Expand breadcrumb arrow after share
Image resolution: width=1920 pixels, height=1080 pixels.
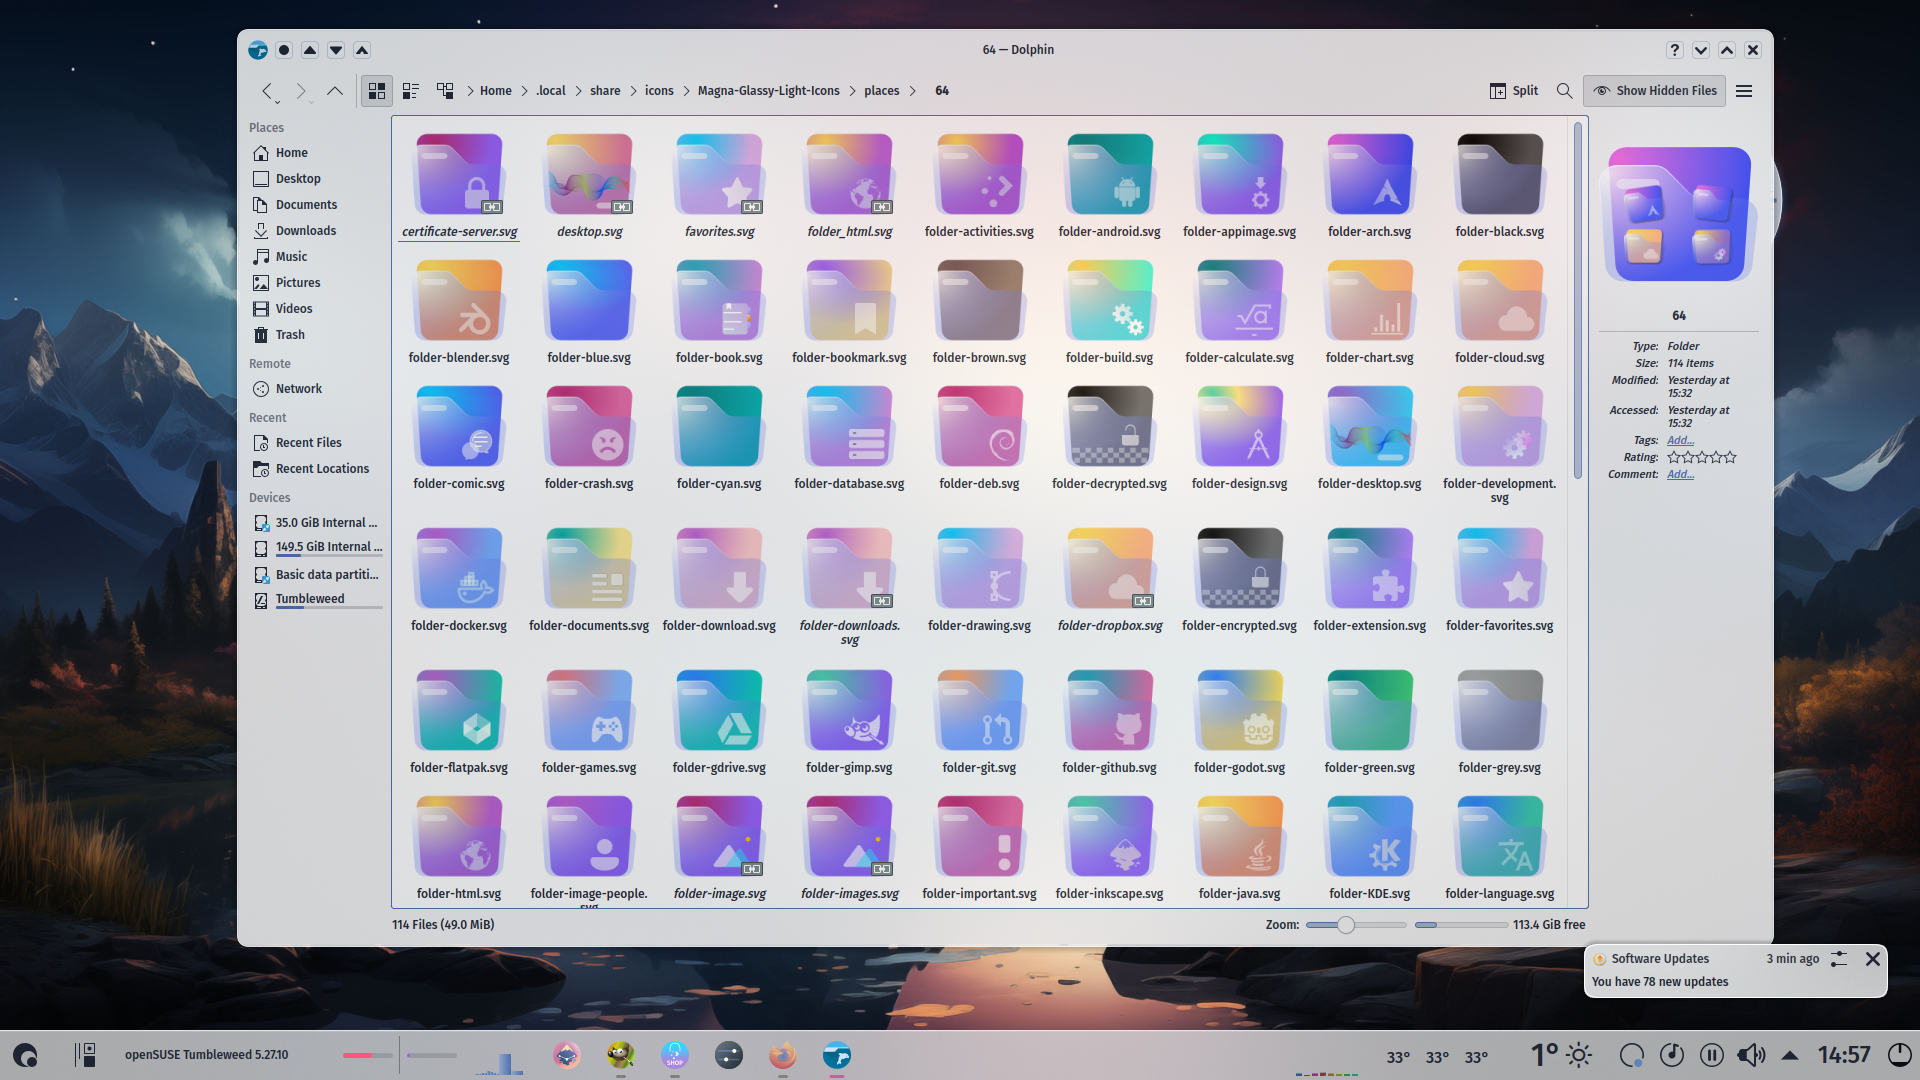pyautogui.click(x=632, y=91)
